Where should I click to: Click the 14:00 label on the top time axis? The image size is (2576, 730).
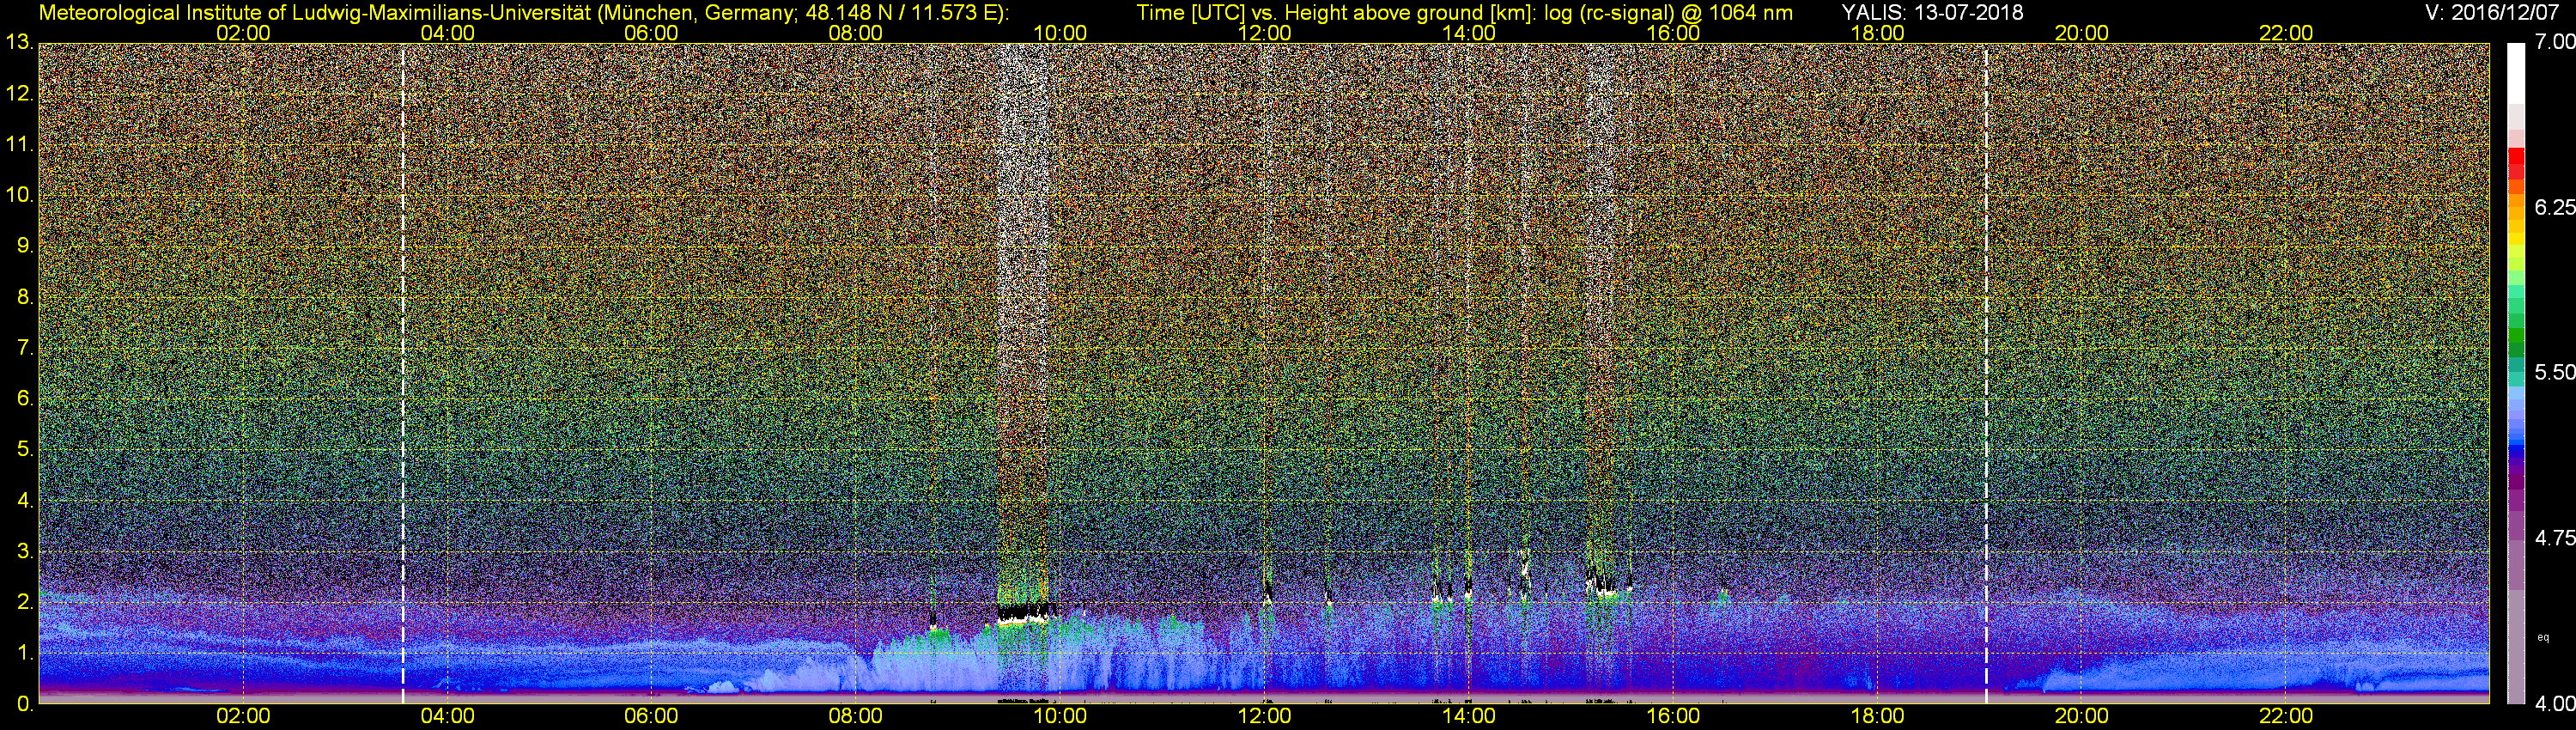(1468, 33)
